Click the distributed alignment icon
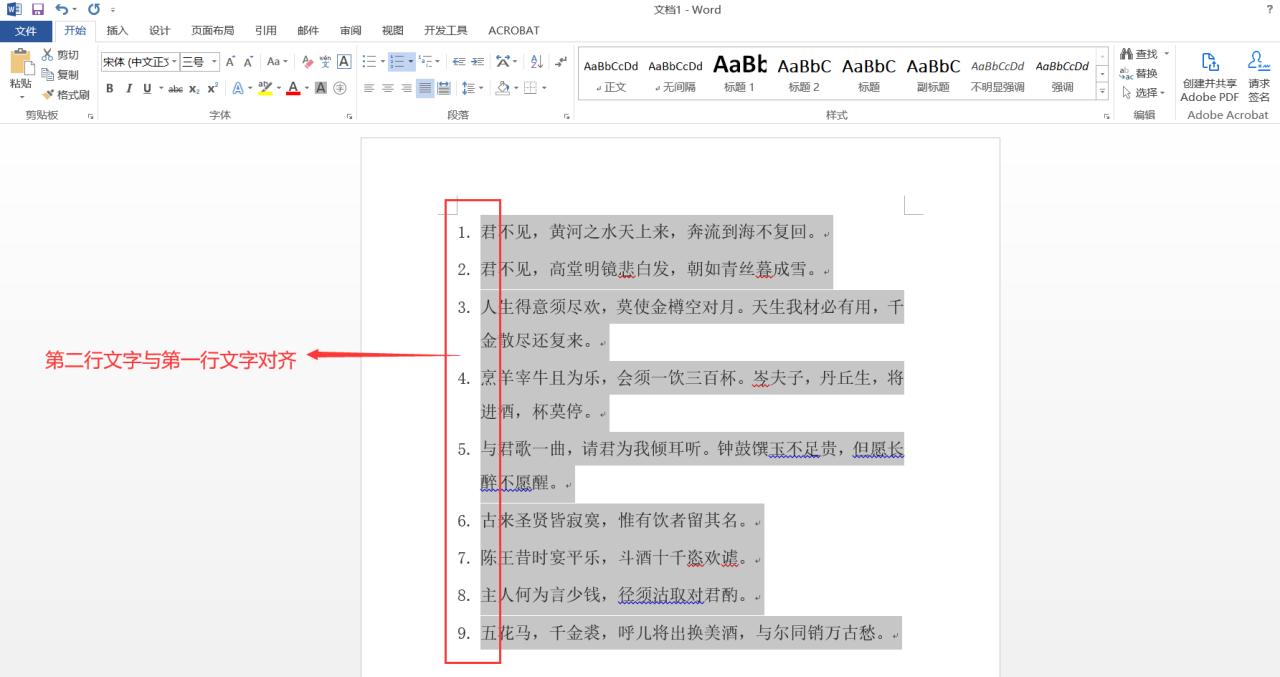The image size is (1280, 677). pyautogui.click(x=445, y=88)
